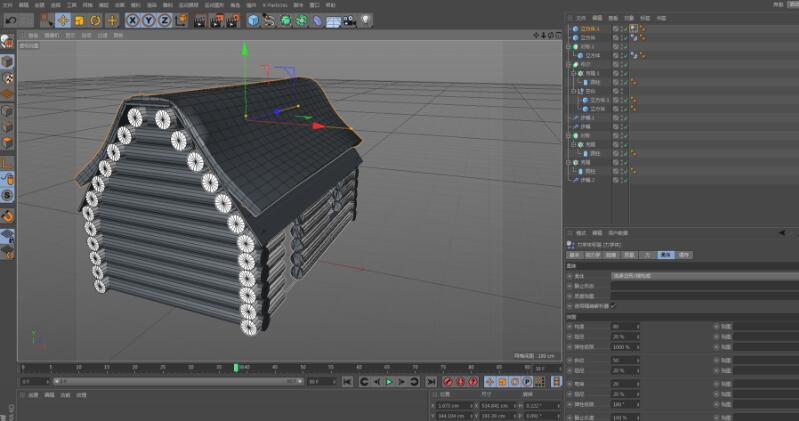Add a Cube primitive from the toolbar
This screenshot has width=799, height=421.
coord(253,20)
